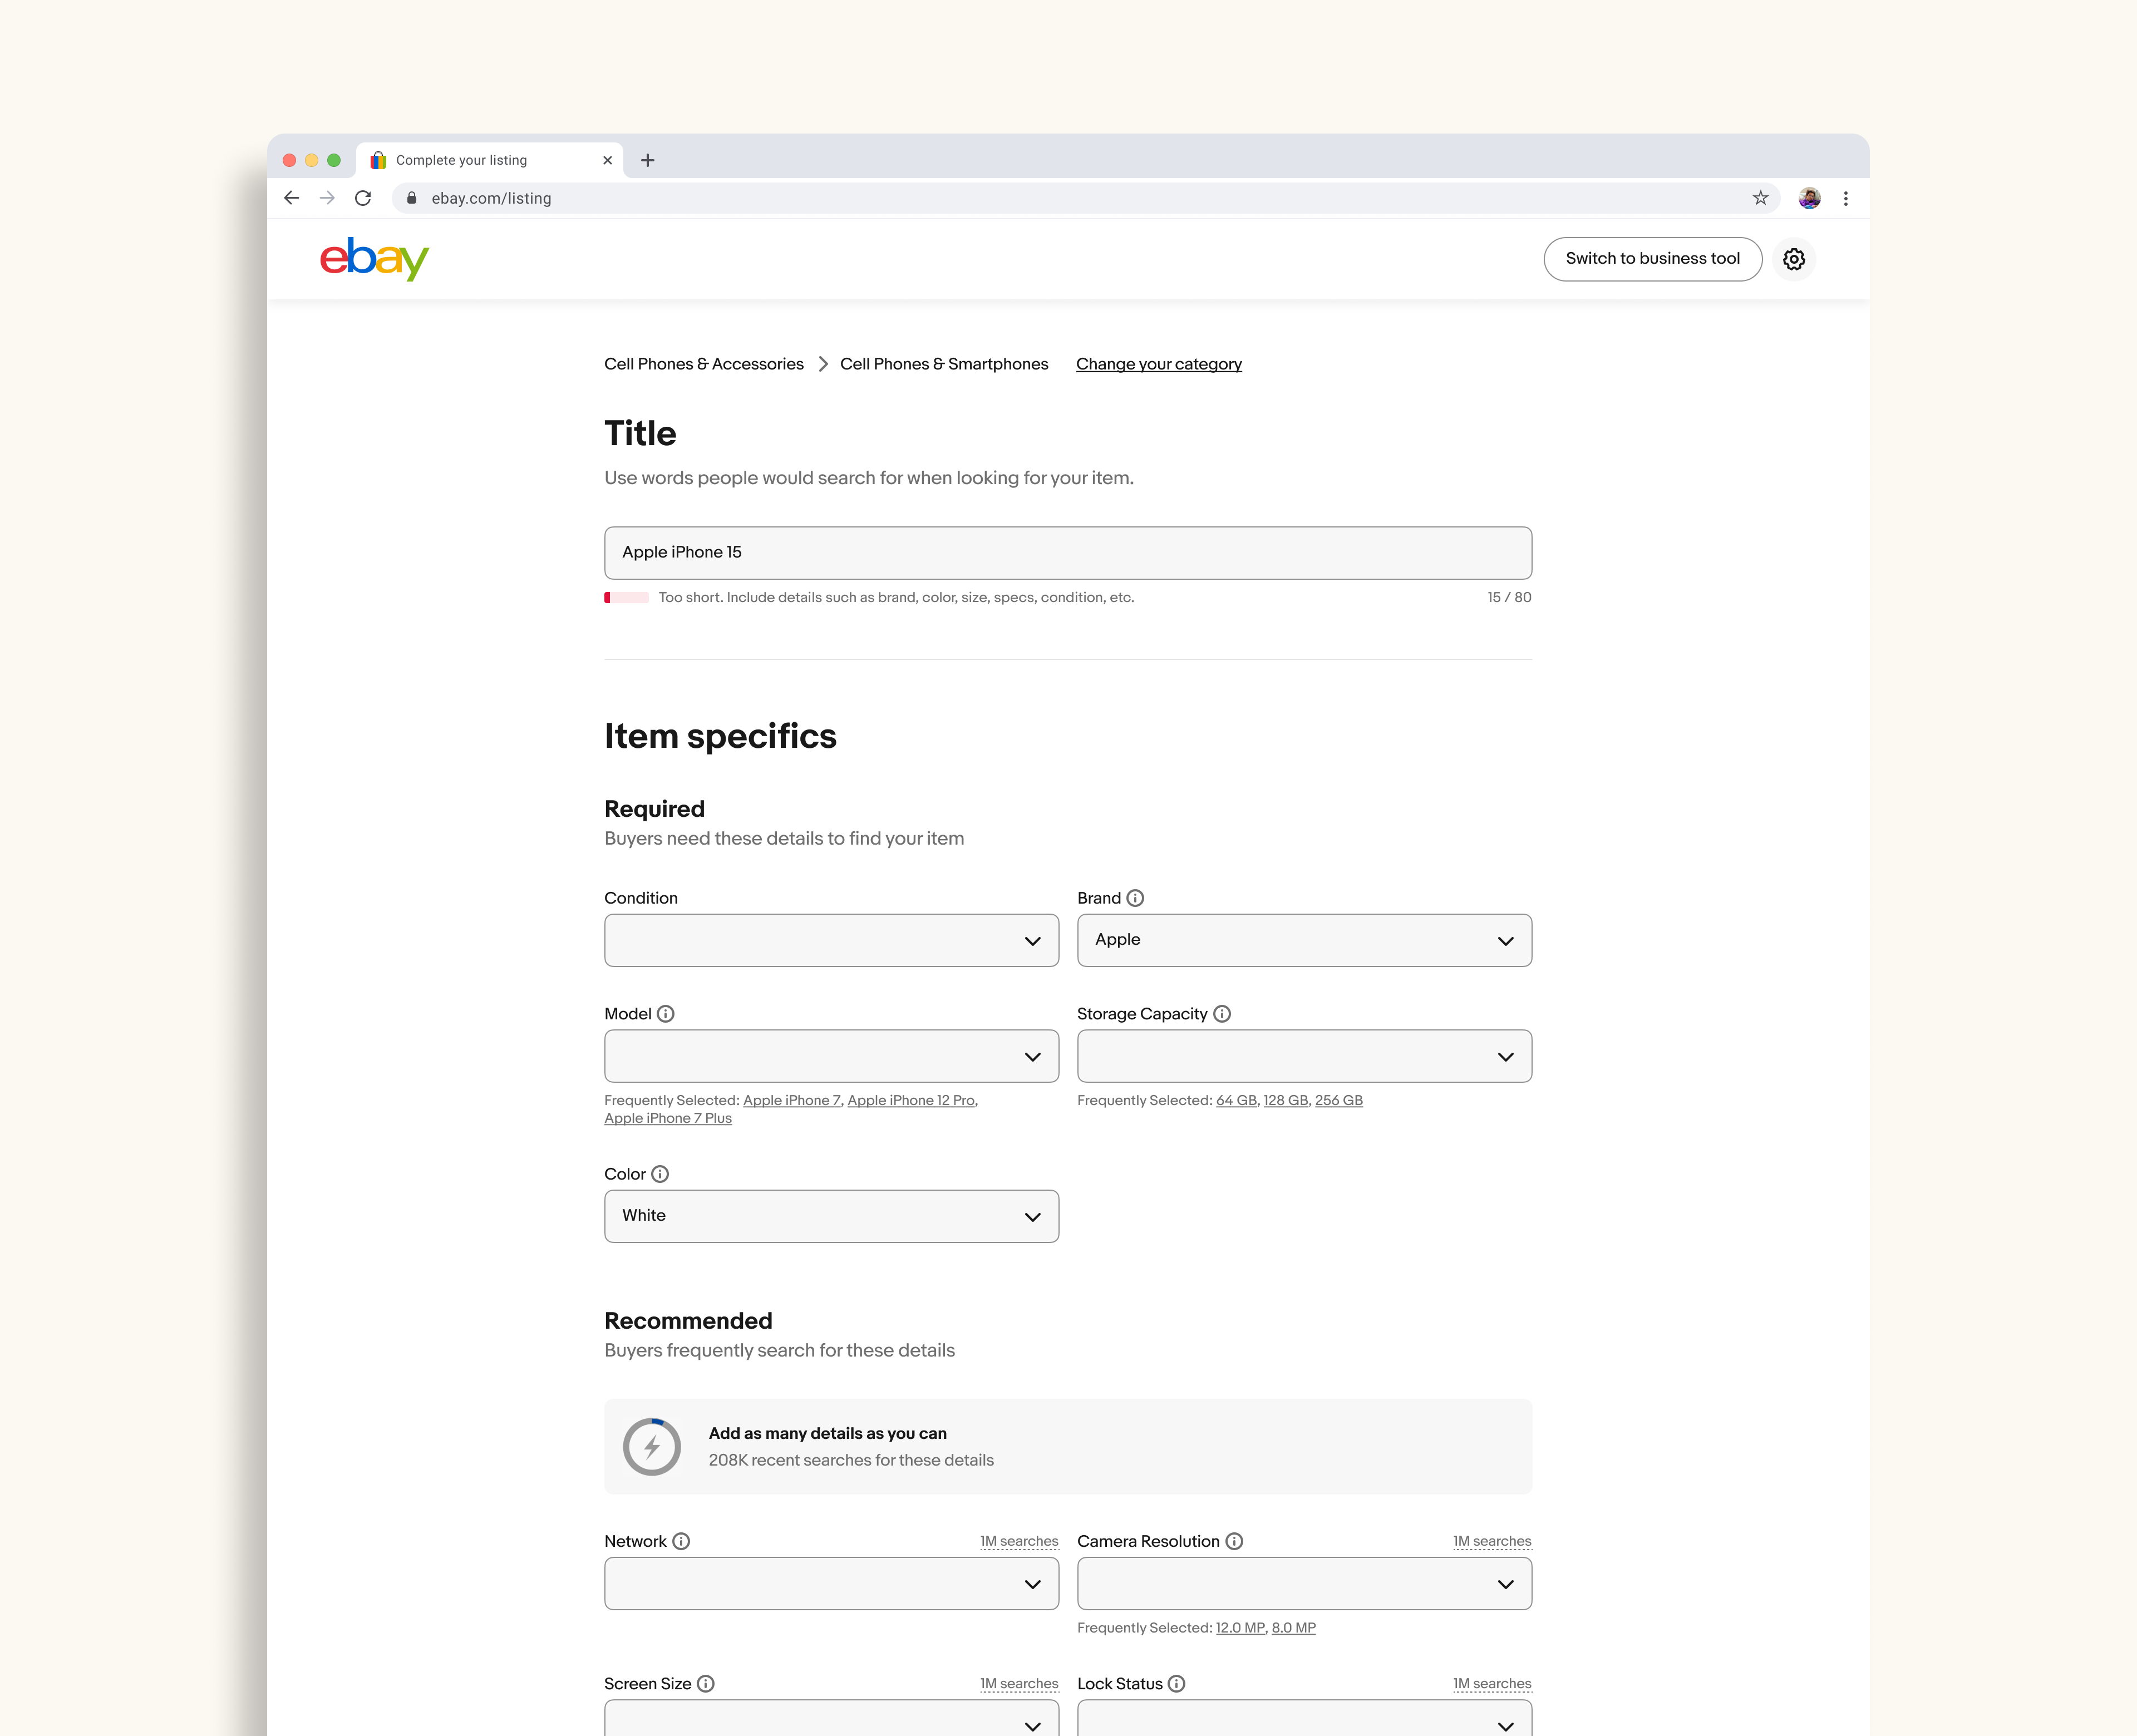Click 1M searches next to Lock Status
Viewport: 2137px width, 1736px height.
coord(1492,1684)
